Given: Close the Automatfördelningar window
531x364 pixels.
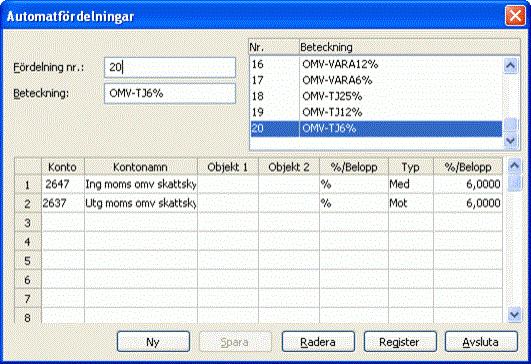Looking at the screenshot, I should coord(515,16).
